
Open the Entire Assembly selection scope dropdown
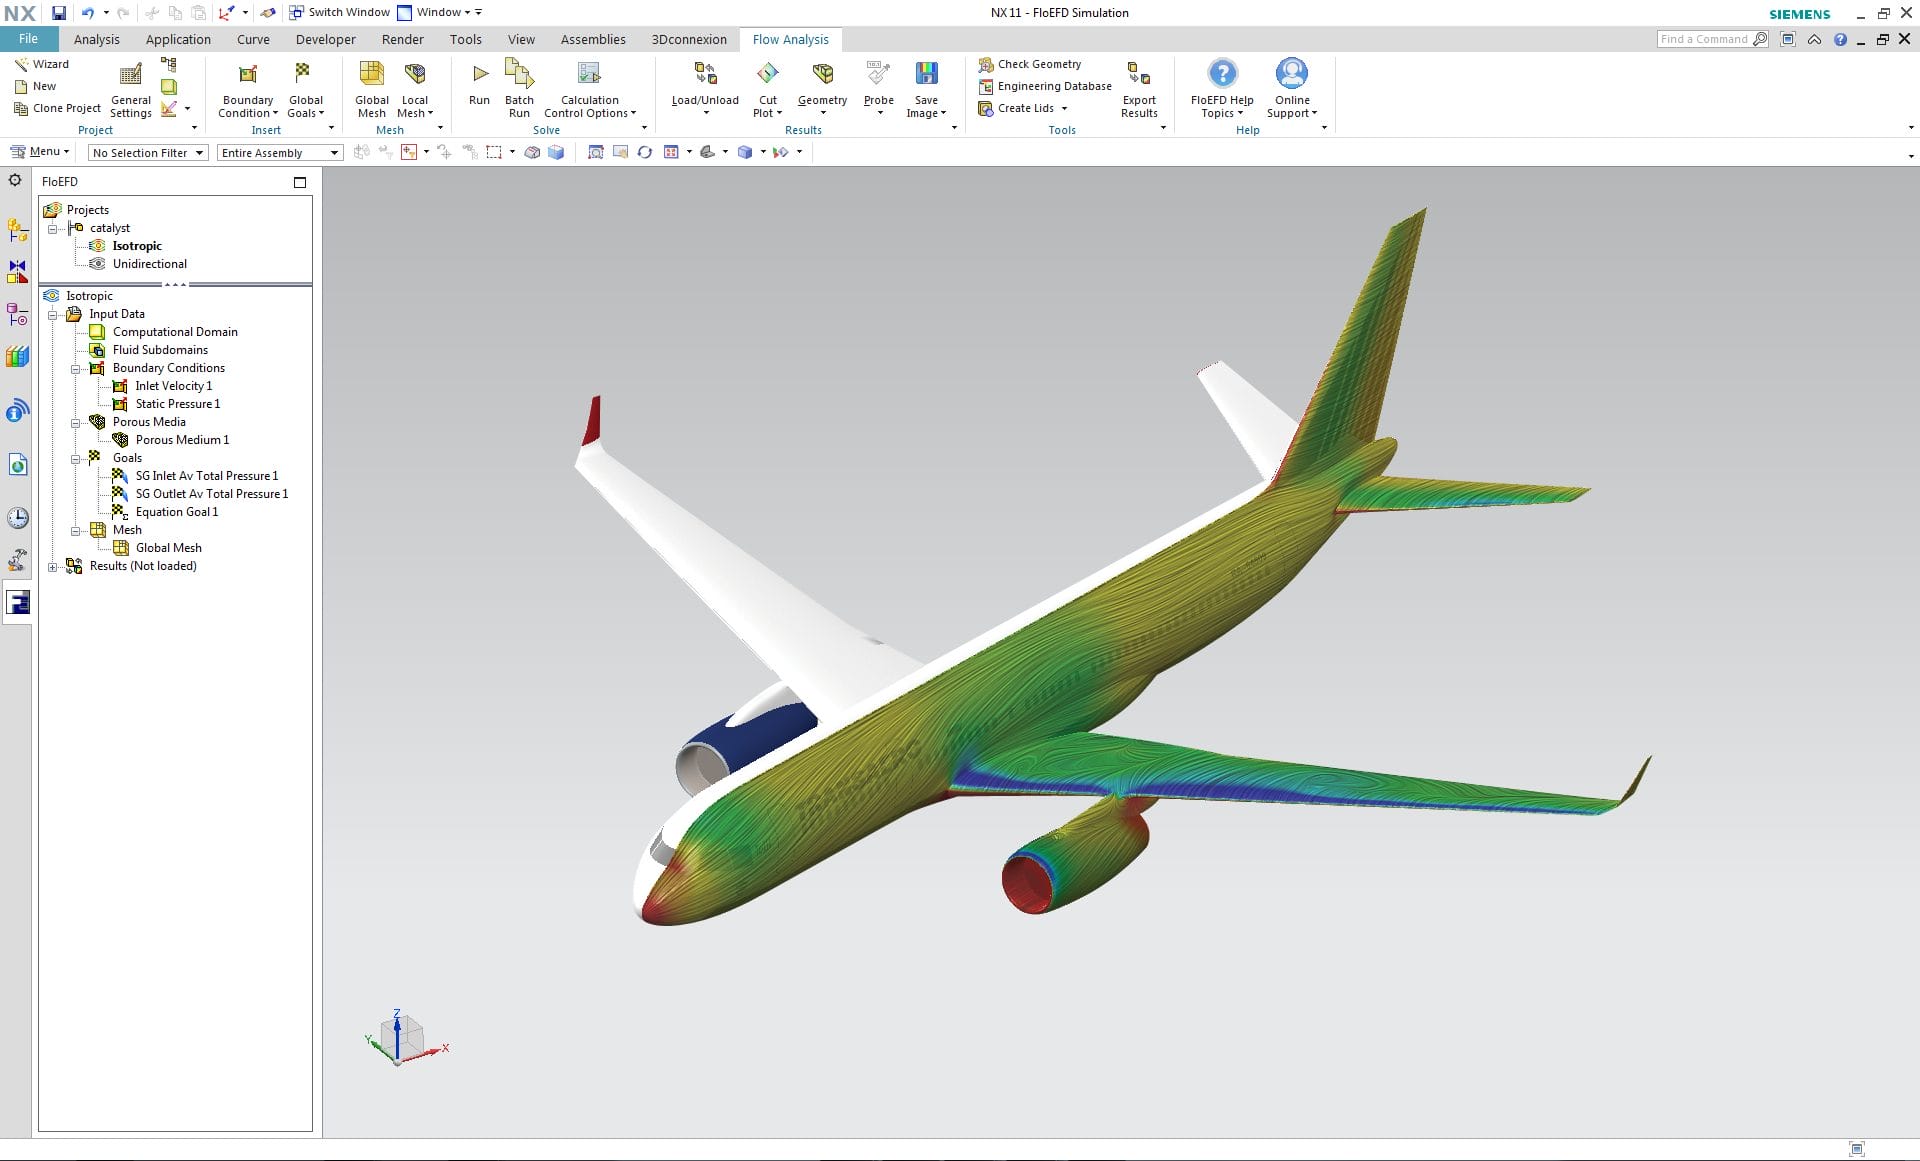[x=333, y=152]
